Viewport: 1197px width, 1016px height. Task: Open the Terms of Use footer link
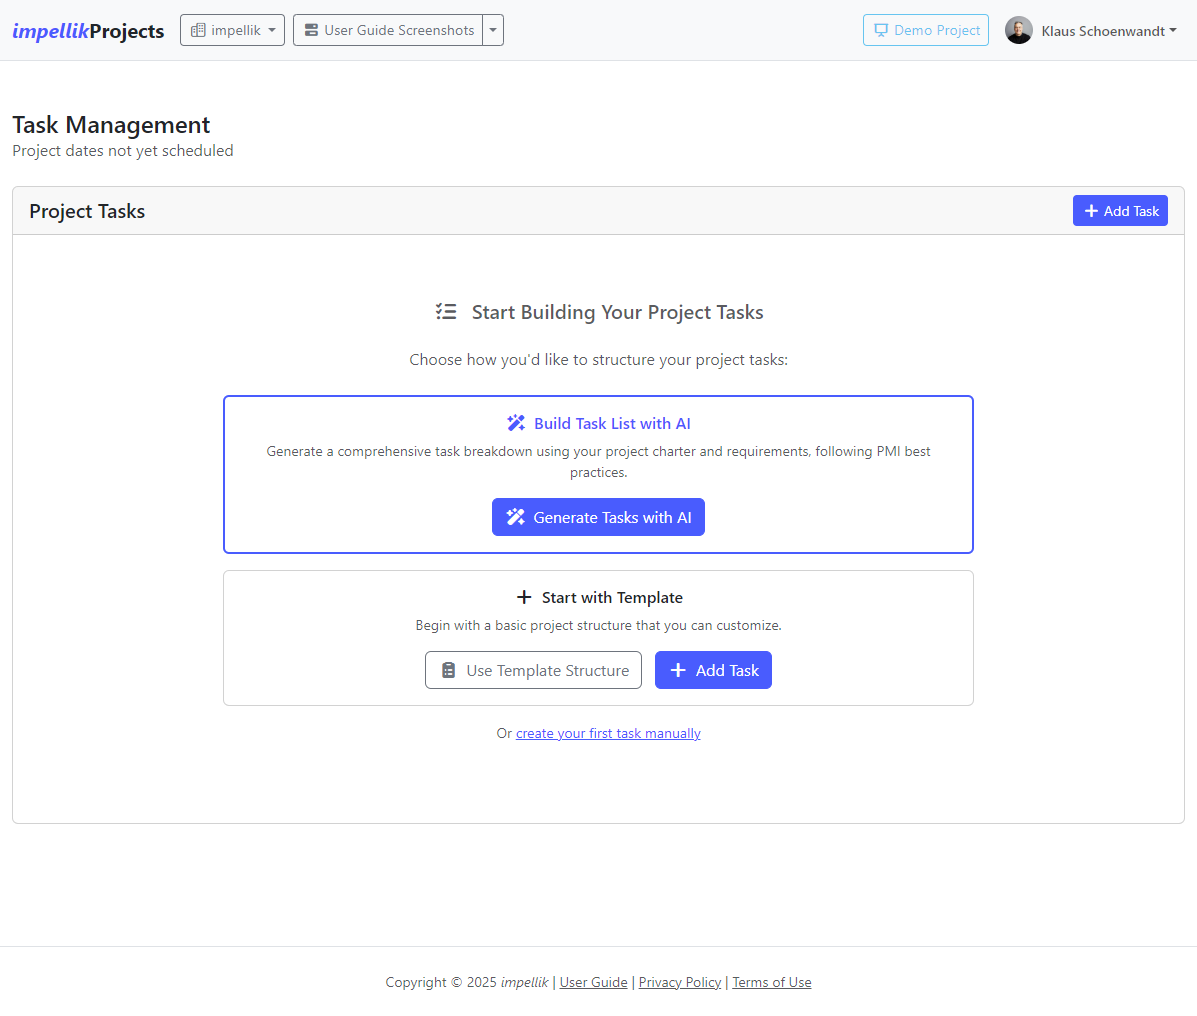[772, 982]
